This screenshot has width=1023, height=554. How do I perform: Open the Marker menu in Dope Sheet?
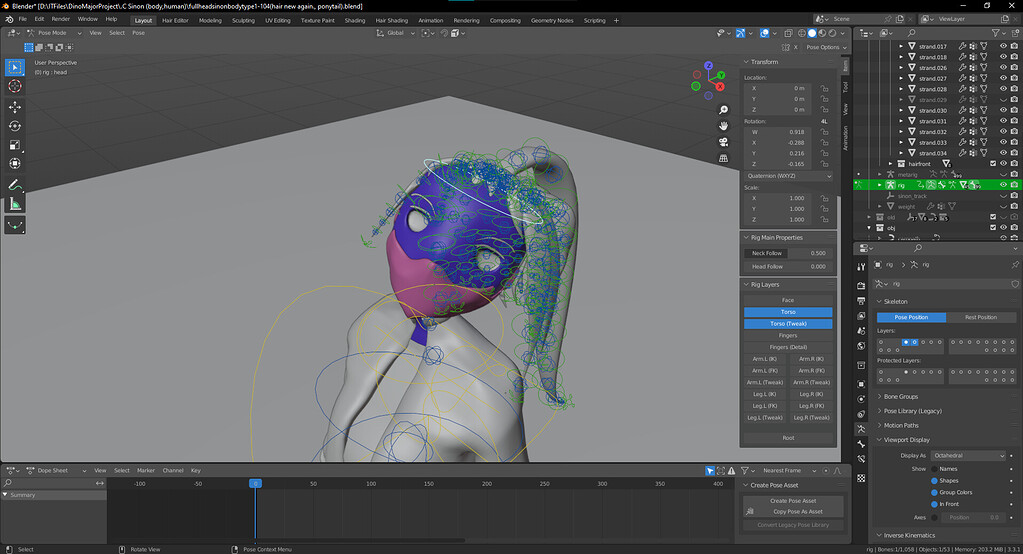tap(145, 470)
